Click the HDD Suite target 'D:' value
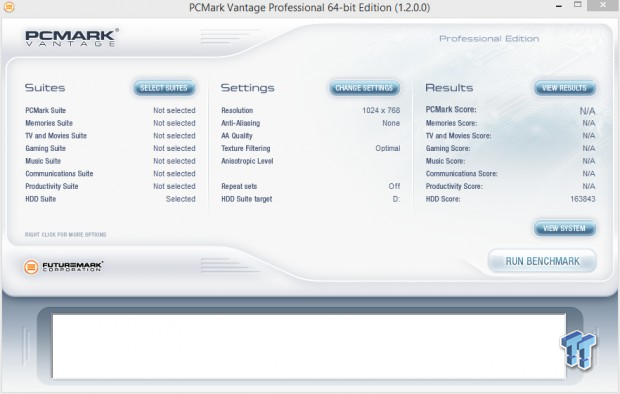Image resolution: width=620 pixels, height=394 pixels. pos(396,199)
